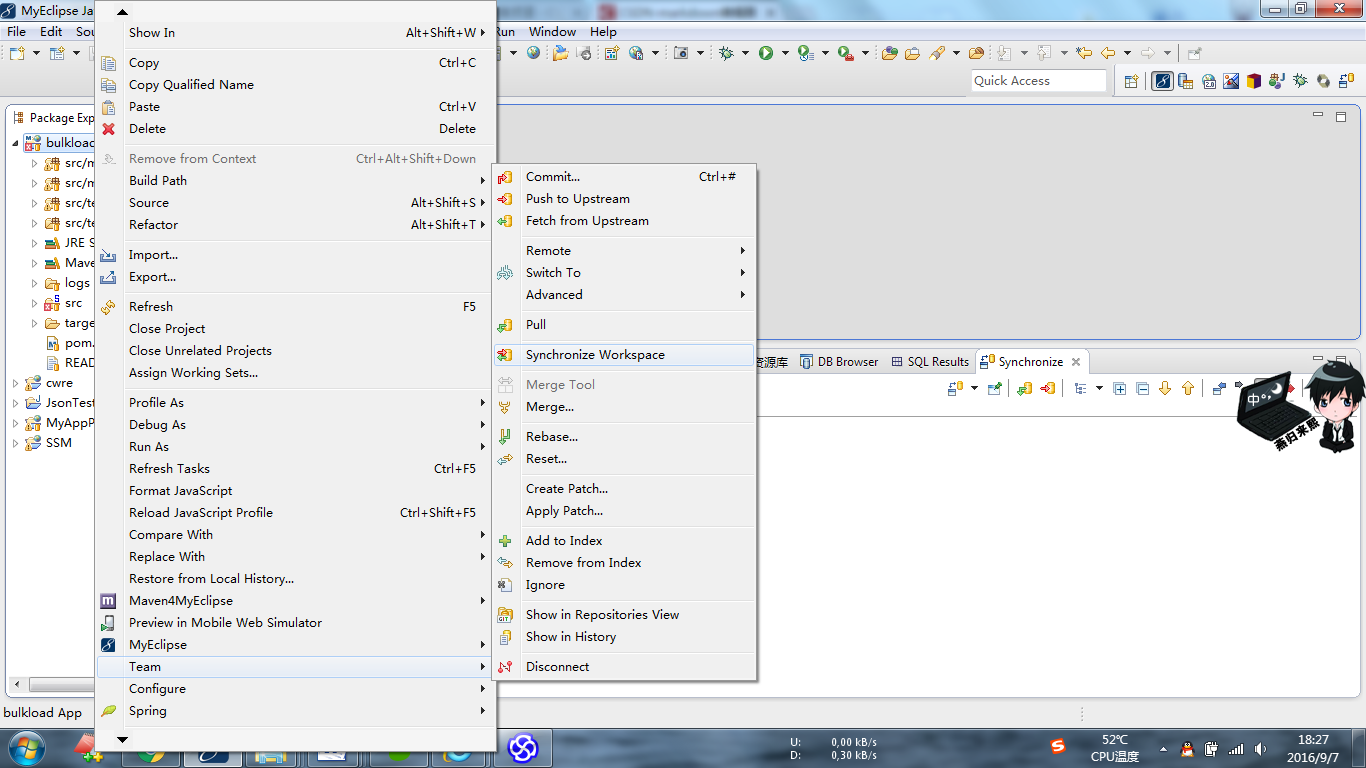1366x768 pixels.
Task: Select Commit... in the Team submenu
Action: (552, 177)
